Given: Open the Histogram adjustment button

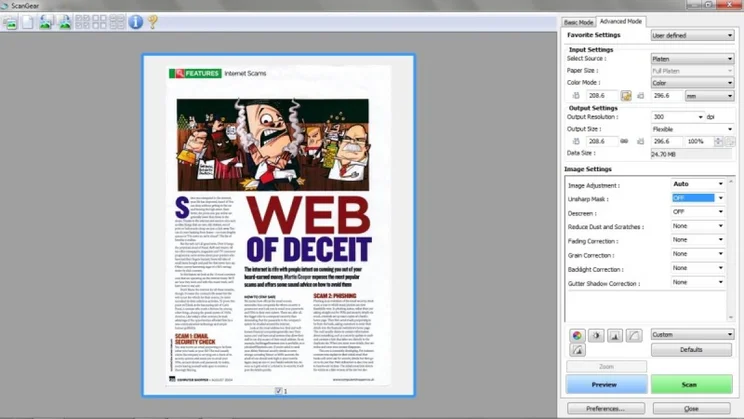Looking at the screenshot, I should [x=615, y=336].
